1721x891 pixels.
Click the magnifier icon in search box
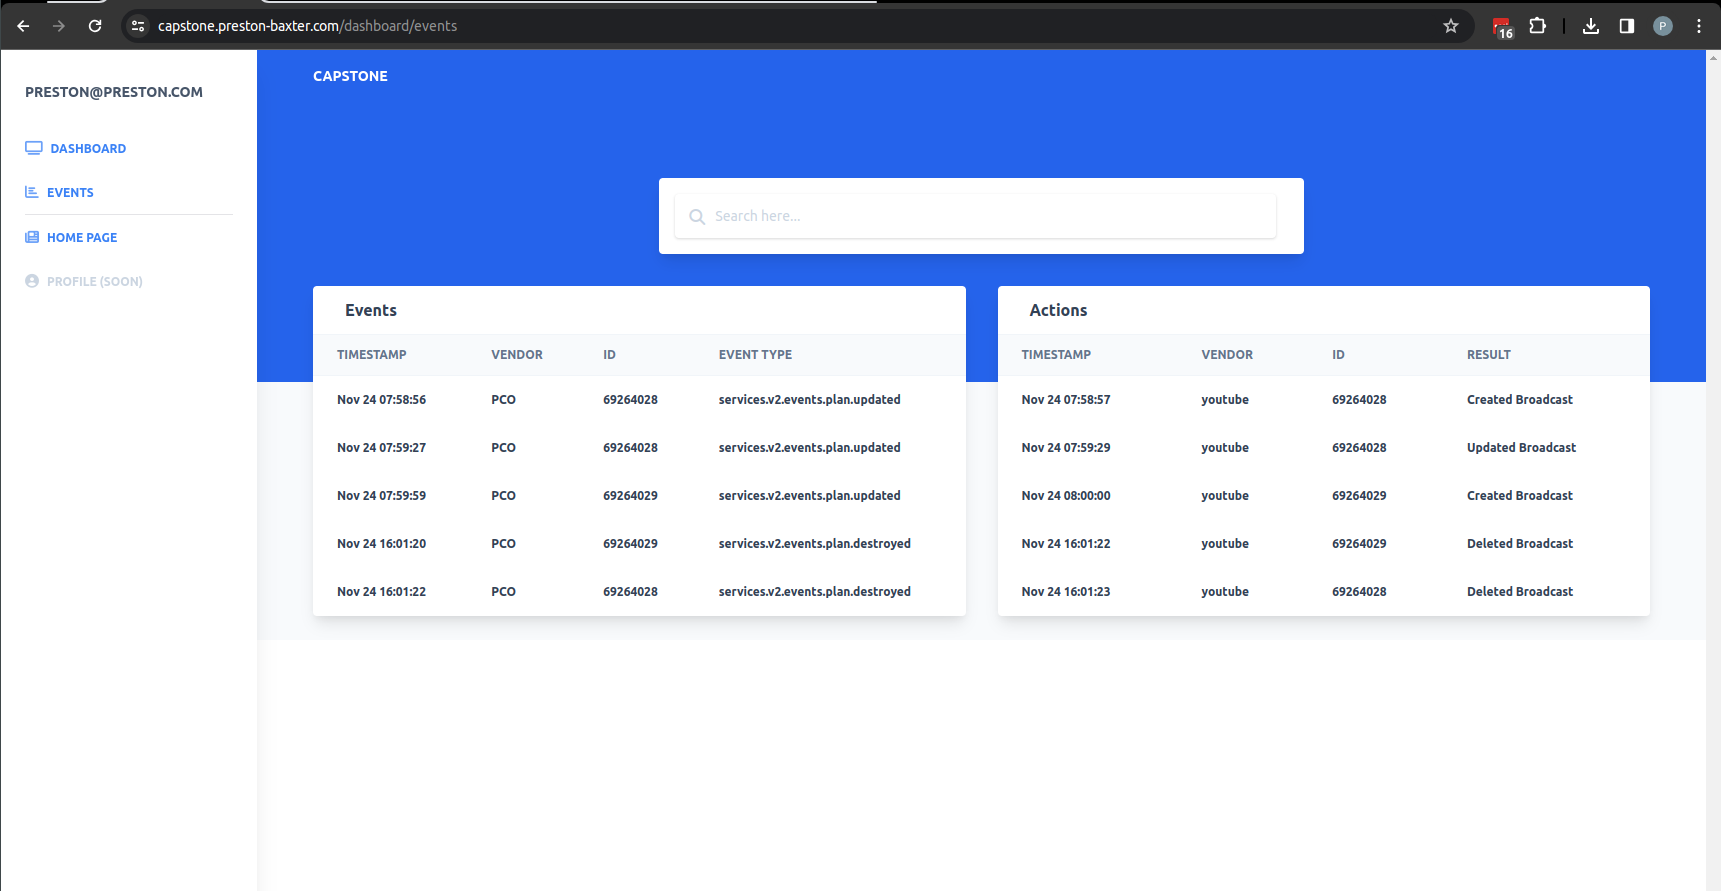tap(697, 217)
